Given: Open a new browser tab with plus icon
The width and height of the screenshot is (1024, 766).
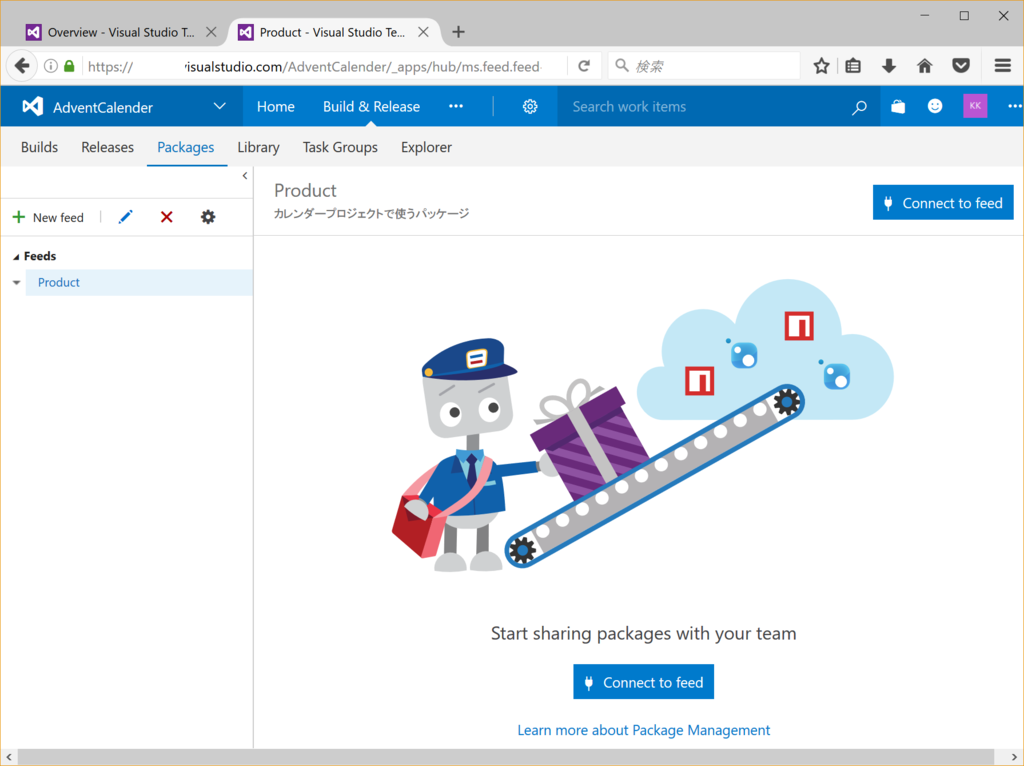Looking at the screenshot, I should pos(458,32).
